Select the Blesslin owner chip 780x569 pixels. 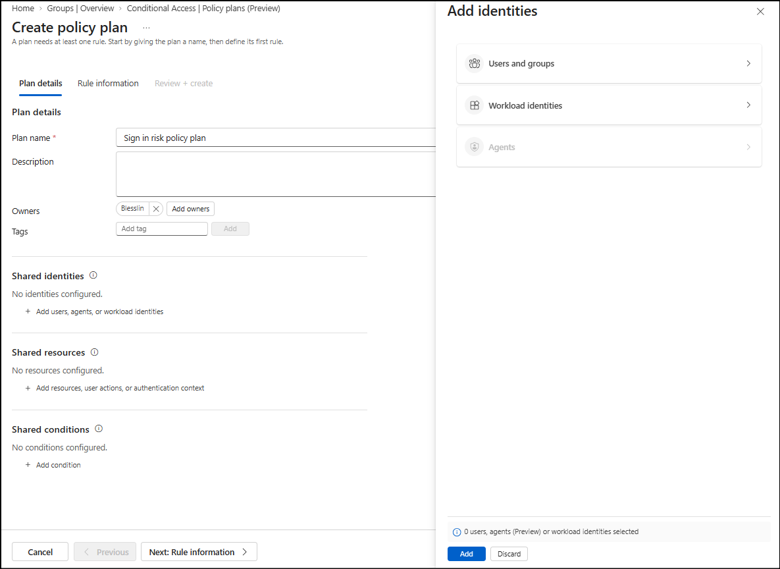click(x=132, y=209)
